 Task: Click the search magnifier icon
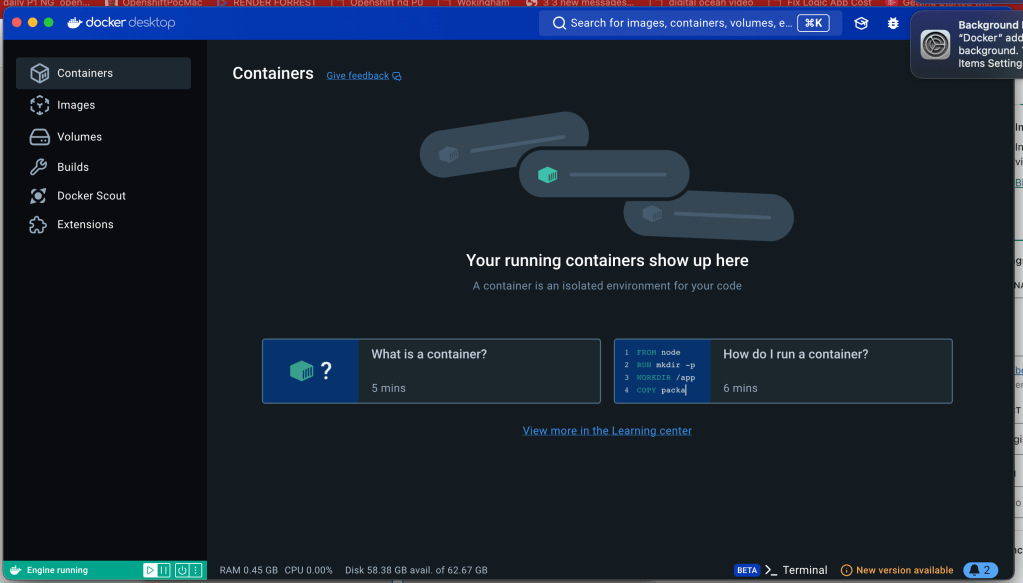(x=559, y=23)
